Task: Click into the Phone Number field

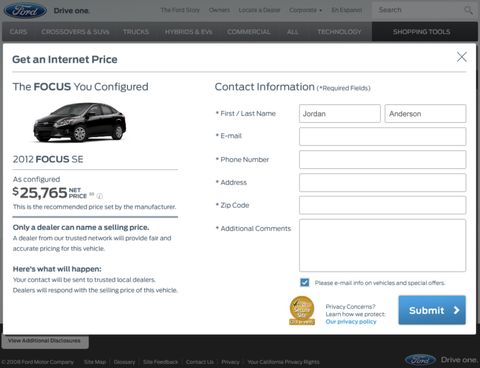Action: tap(382, 159)
